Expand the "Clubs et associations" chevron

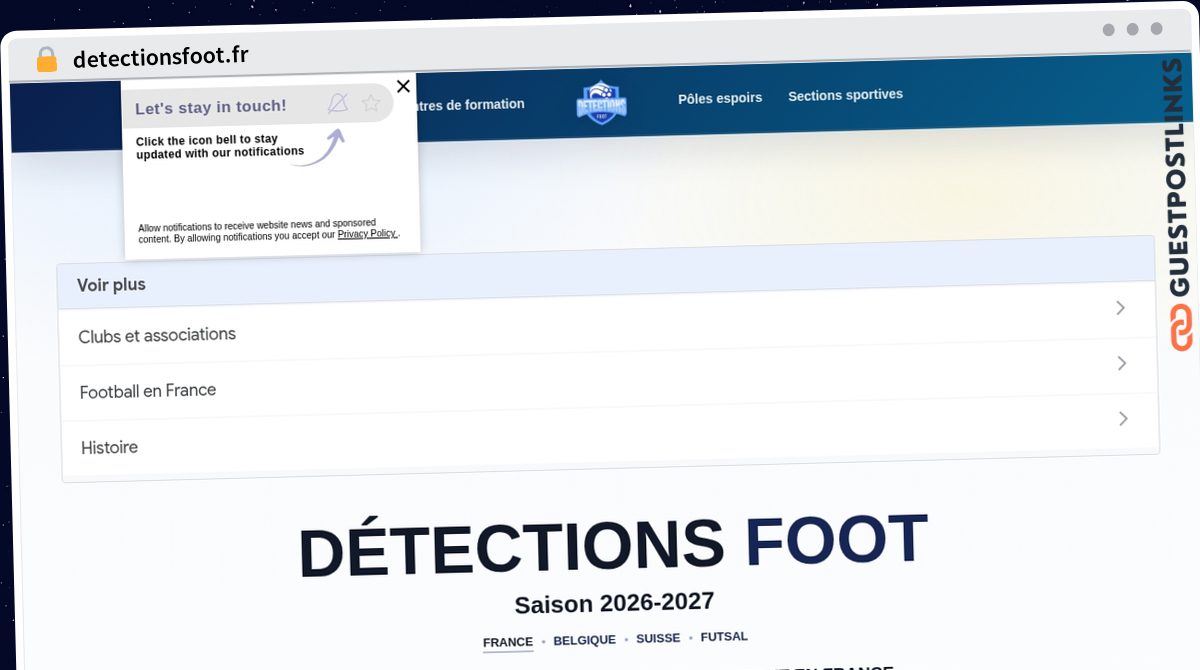[1121, 308]
